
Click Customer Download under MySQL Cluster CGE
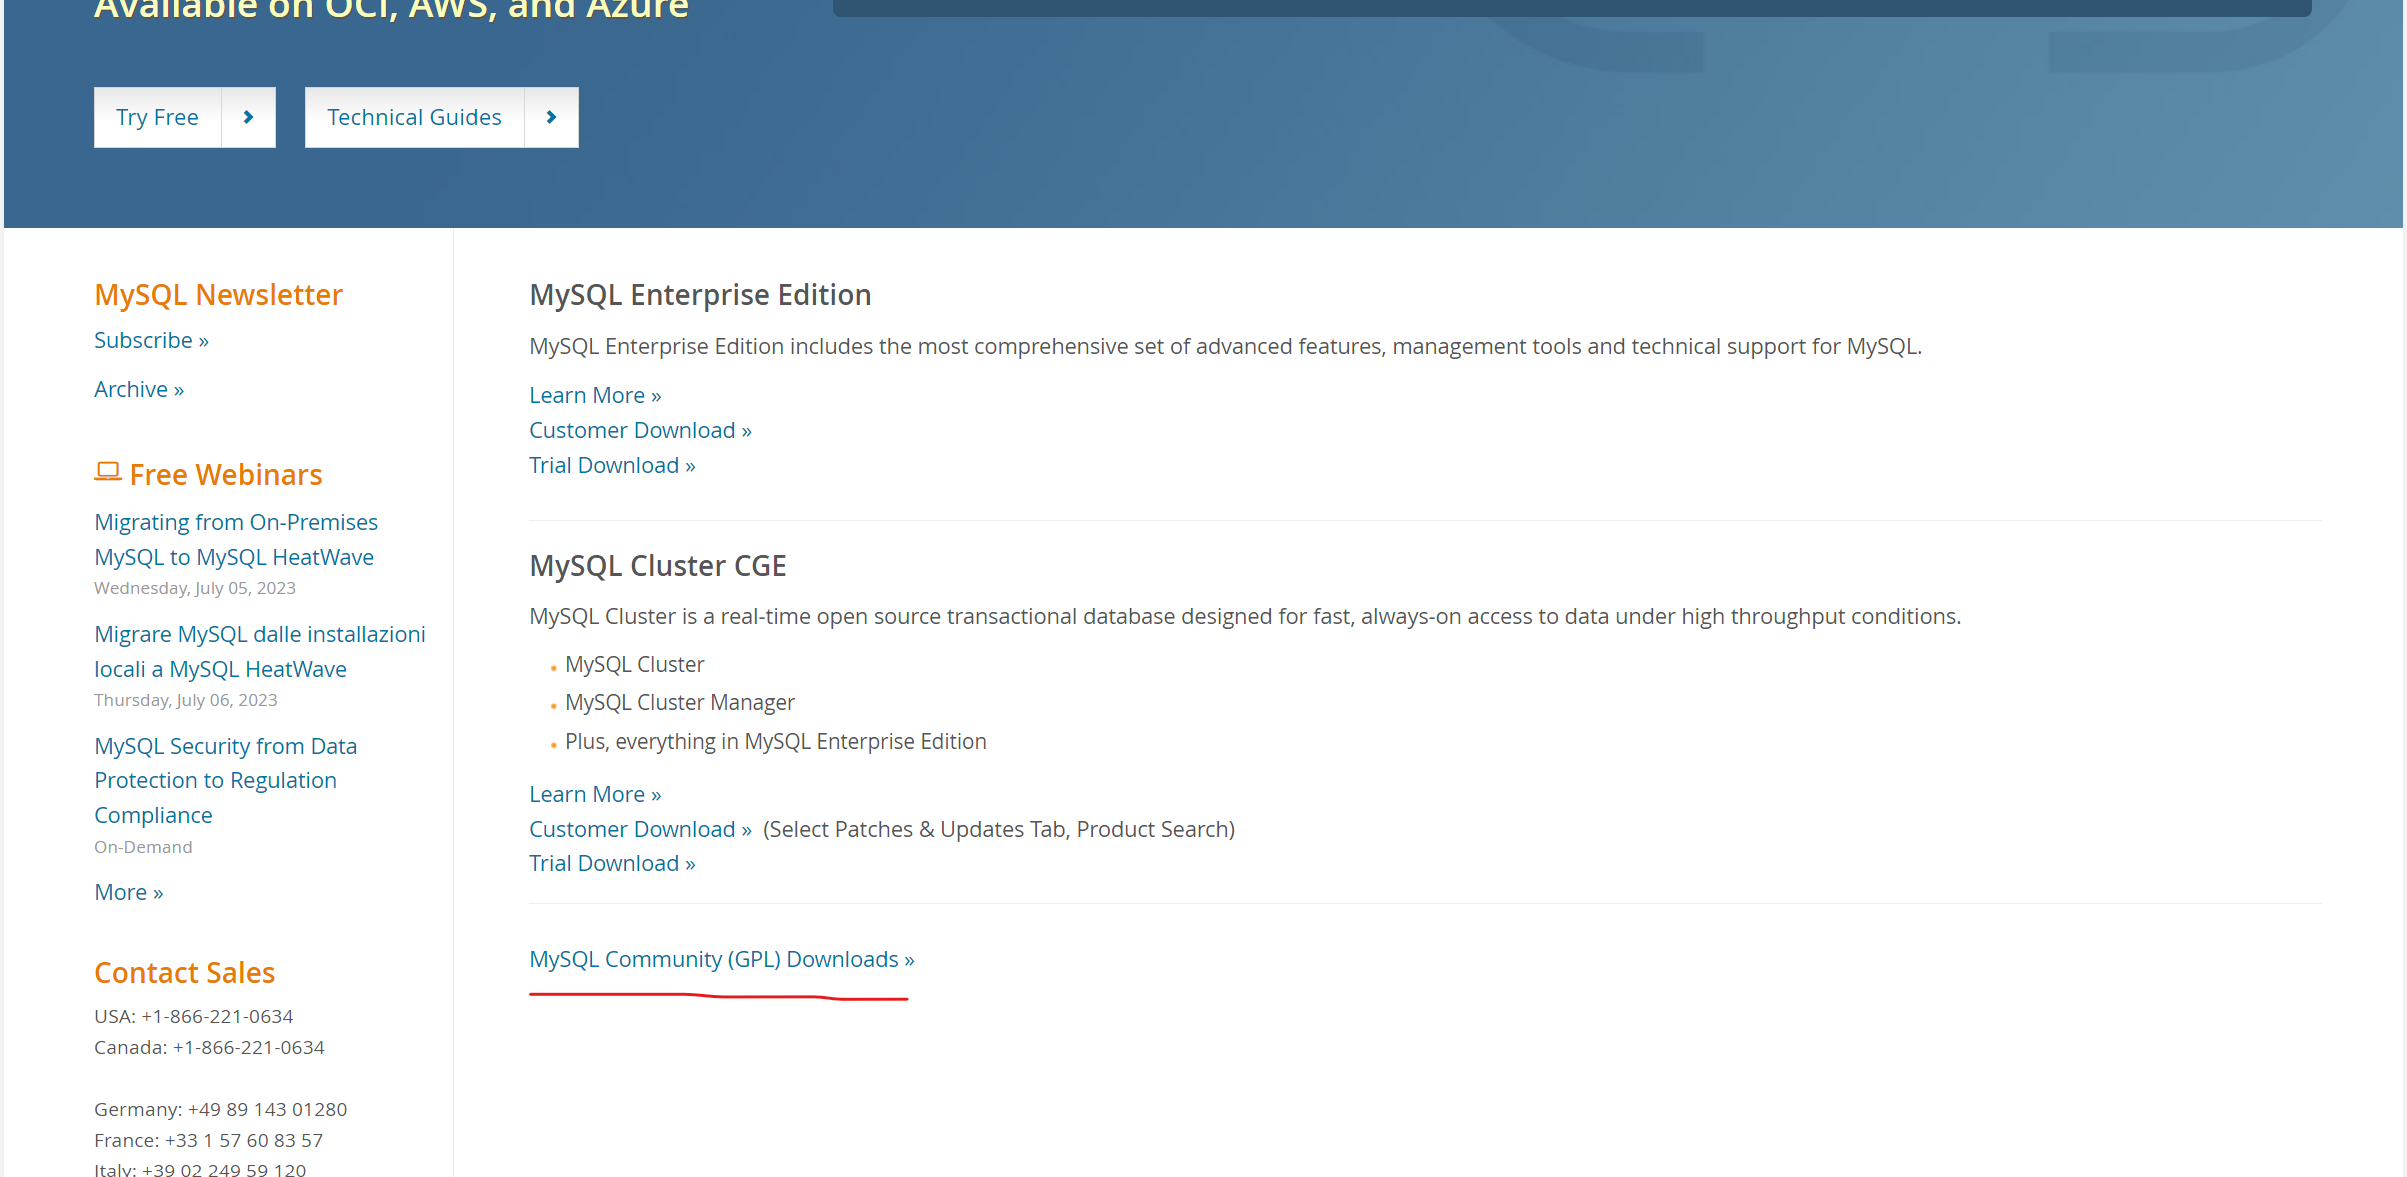(640, 829)
